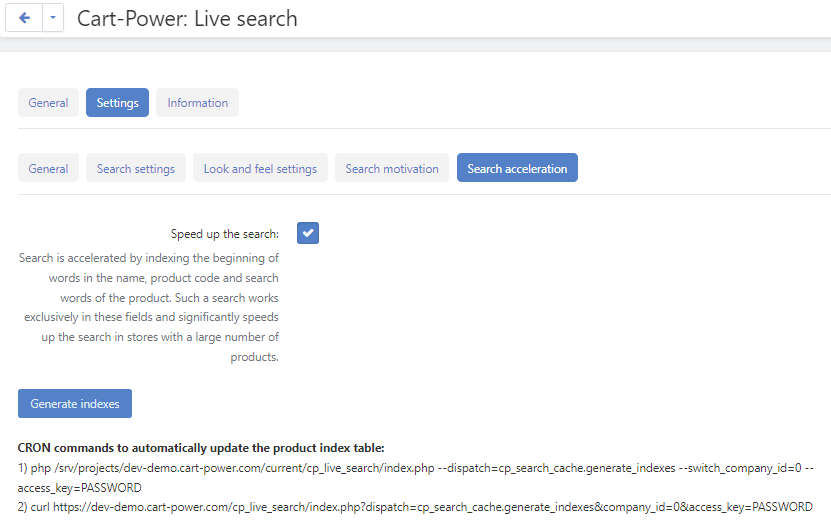The height and width of the screenshot is (521, 831).
Task: Click the CRON commands heading text
Action: 201,448
